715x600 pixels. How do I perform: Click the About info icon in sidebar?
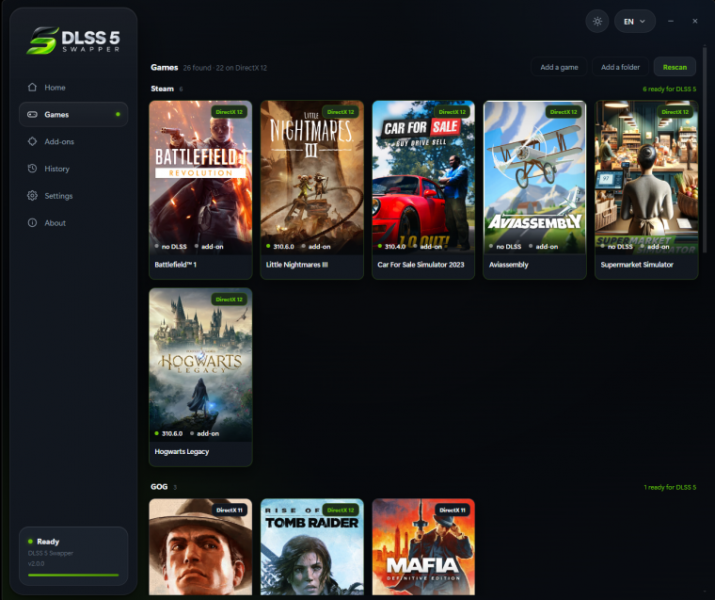(32, 223)
